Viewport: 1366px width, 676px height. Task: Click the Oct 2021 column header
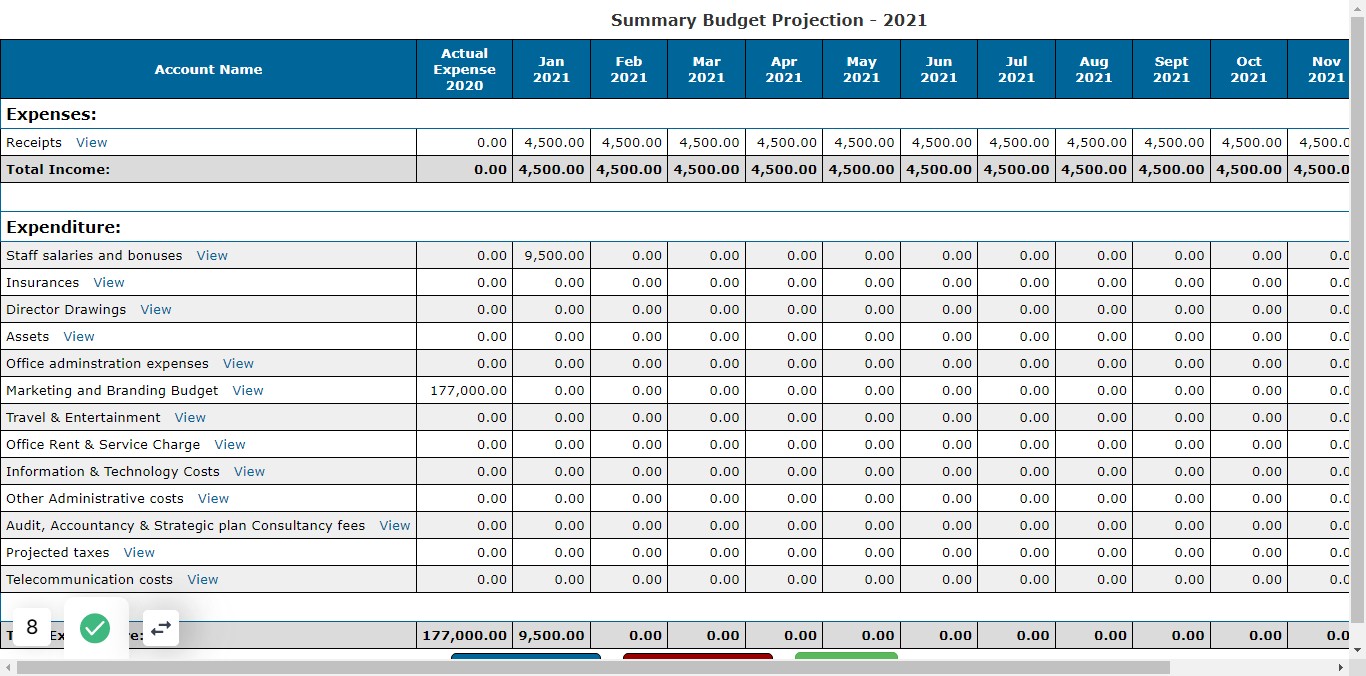point(1249,69)
